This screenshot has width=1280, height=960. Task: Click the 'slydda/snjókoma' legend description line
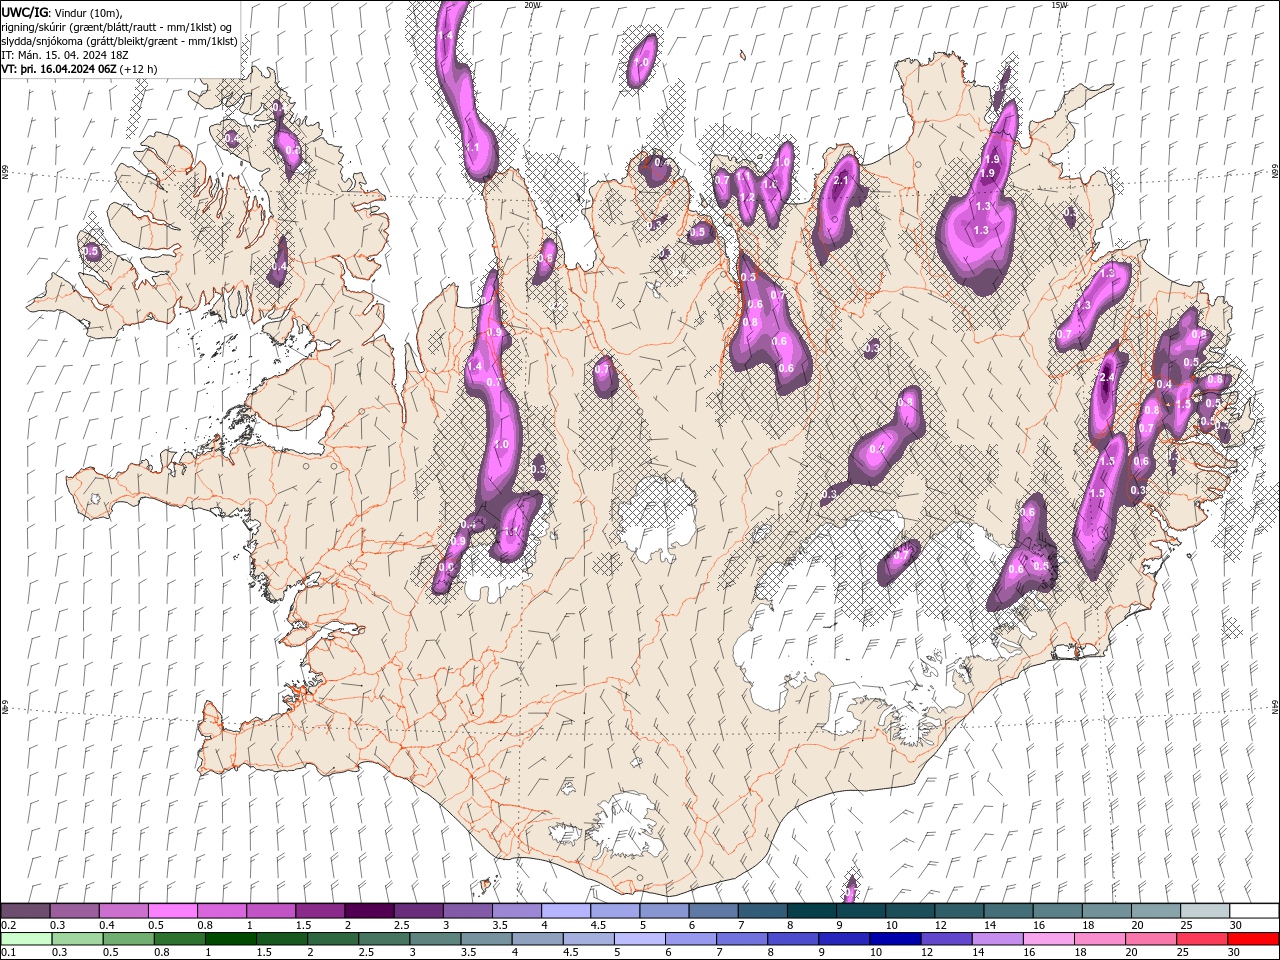120,41
